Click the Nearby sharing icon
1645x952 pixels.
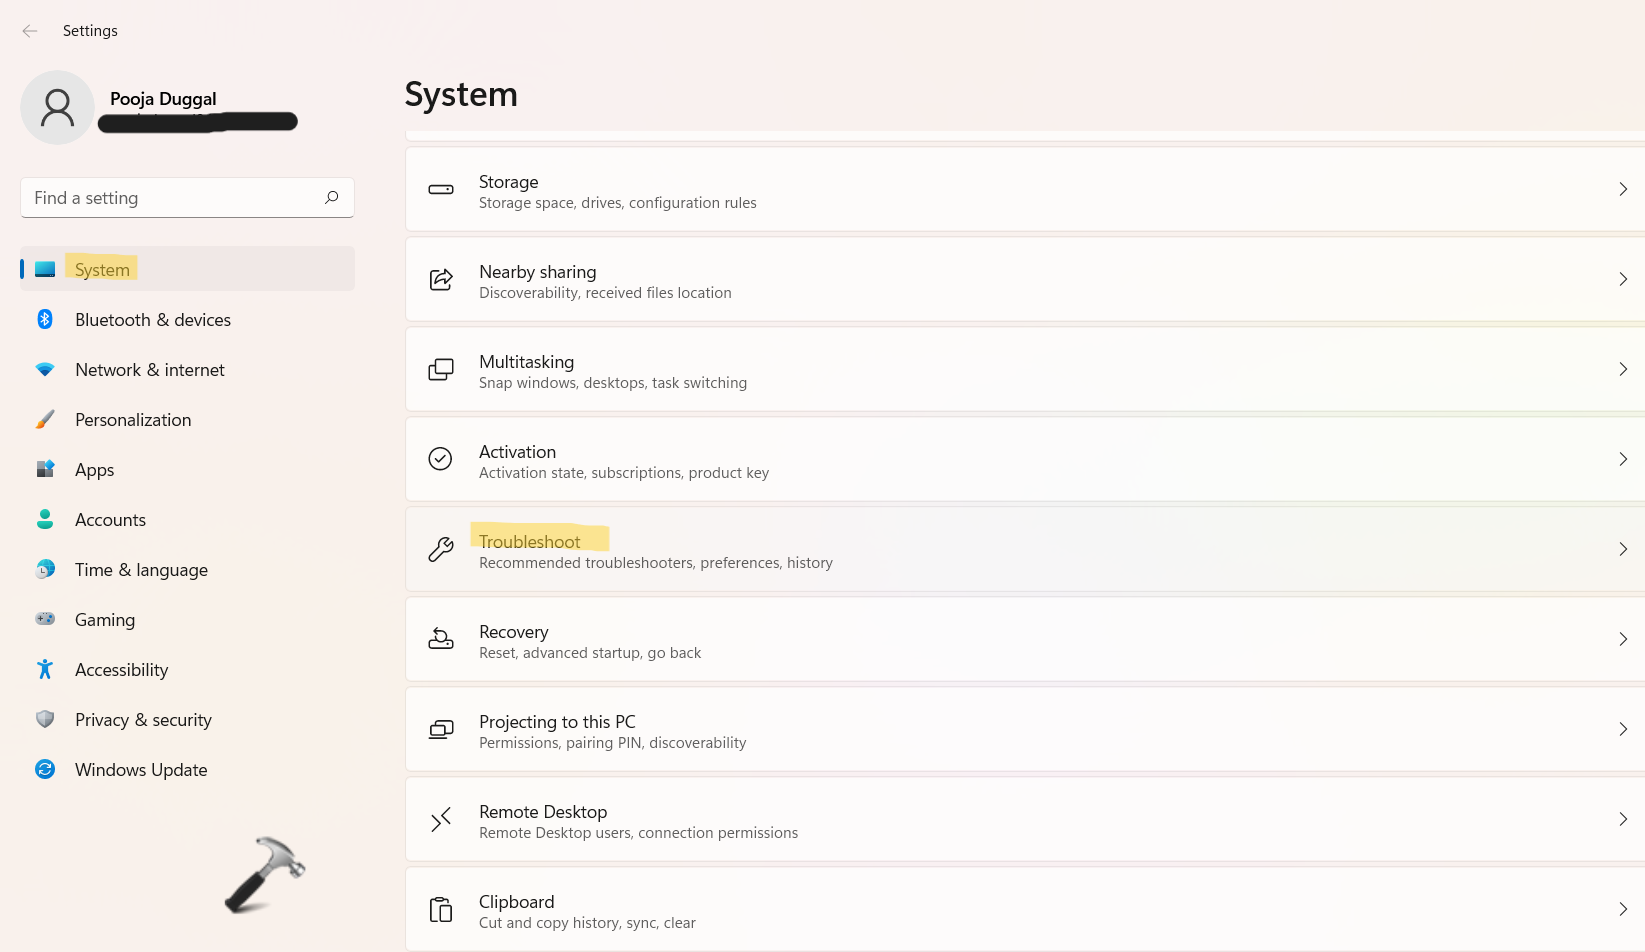pos(441,279)
